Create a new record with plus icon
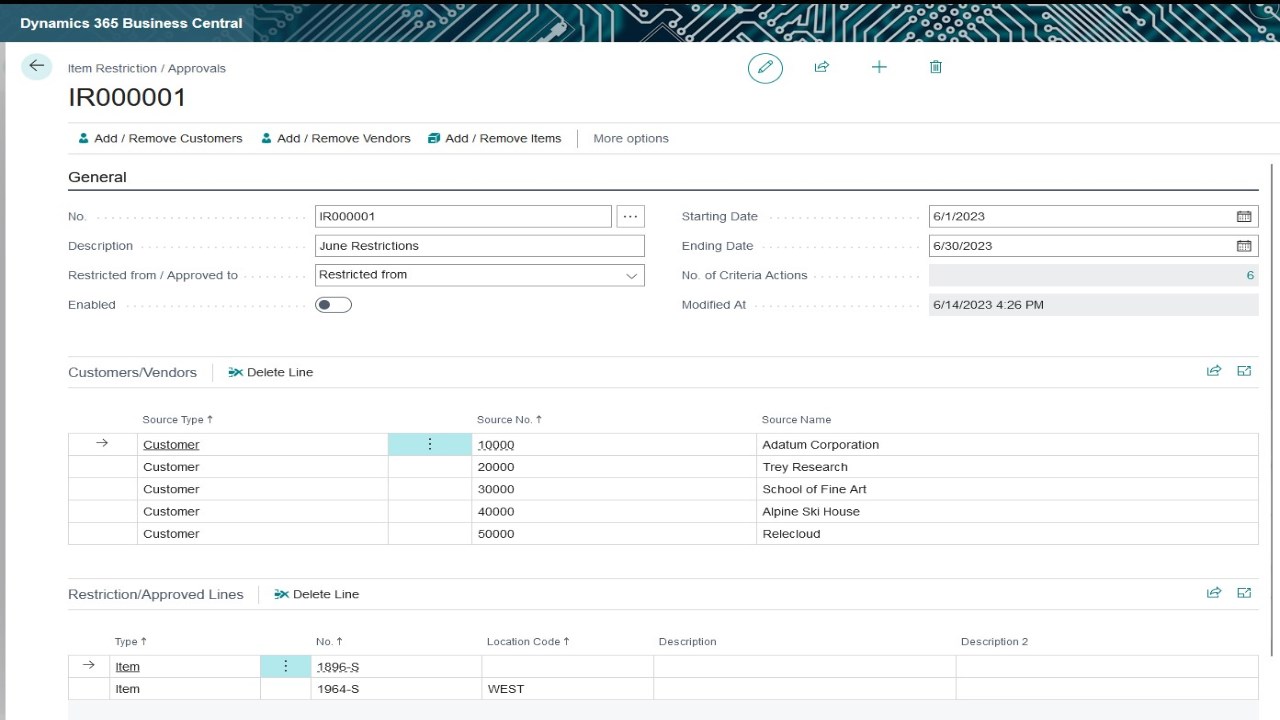The width and height of the screenshot is (1280, 720). tap(879, 67)
